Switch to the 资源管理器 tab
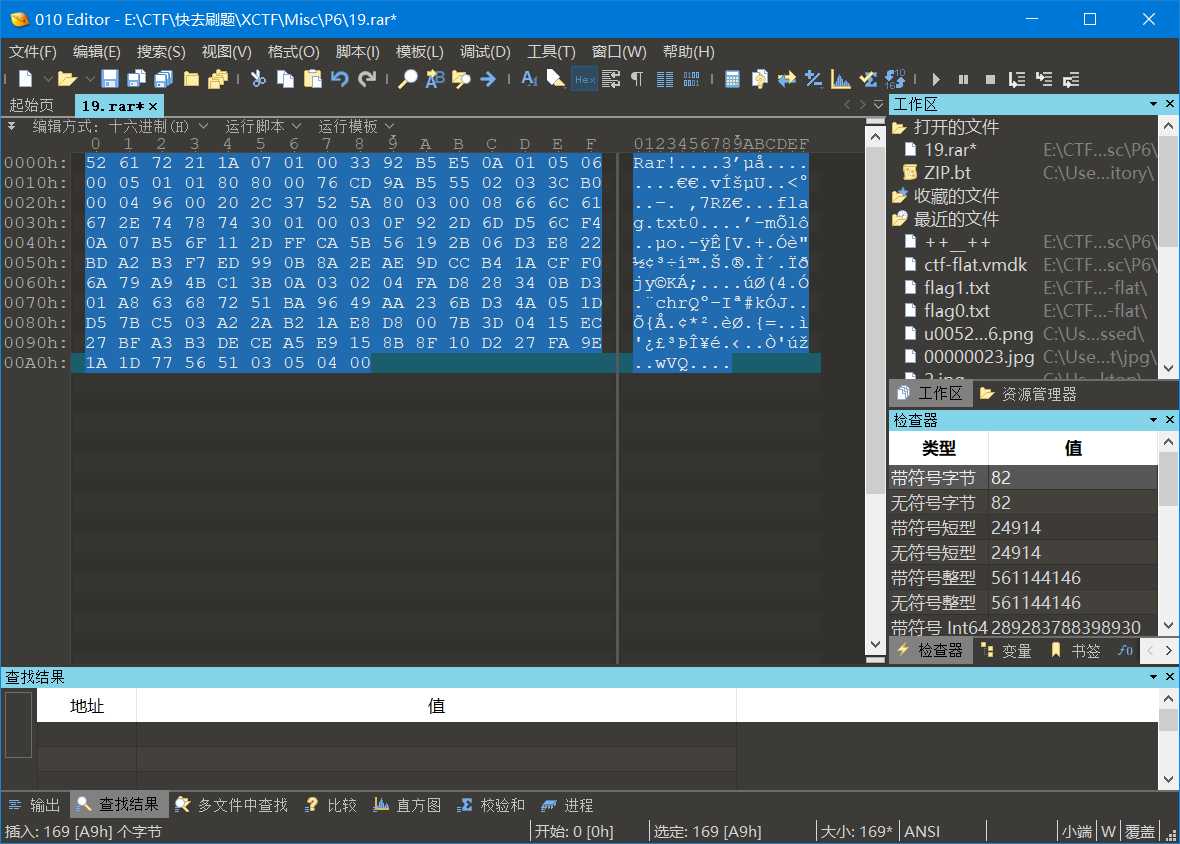Viewport: 1180px width, 844px height. coord(1028,394)
